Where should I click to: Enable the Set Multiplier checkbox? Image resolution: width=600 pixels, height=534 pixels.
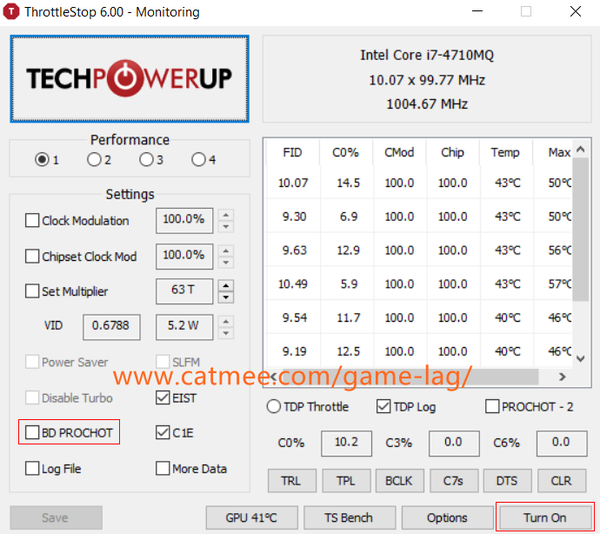pos(32,291)
